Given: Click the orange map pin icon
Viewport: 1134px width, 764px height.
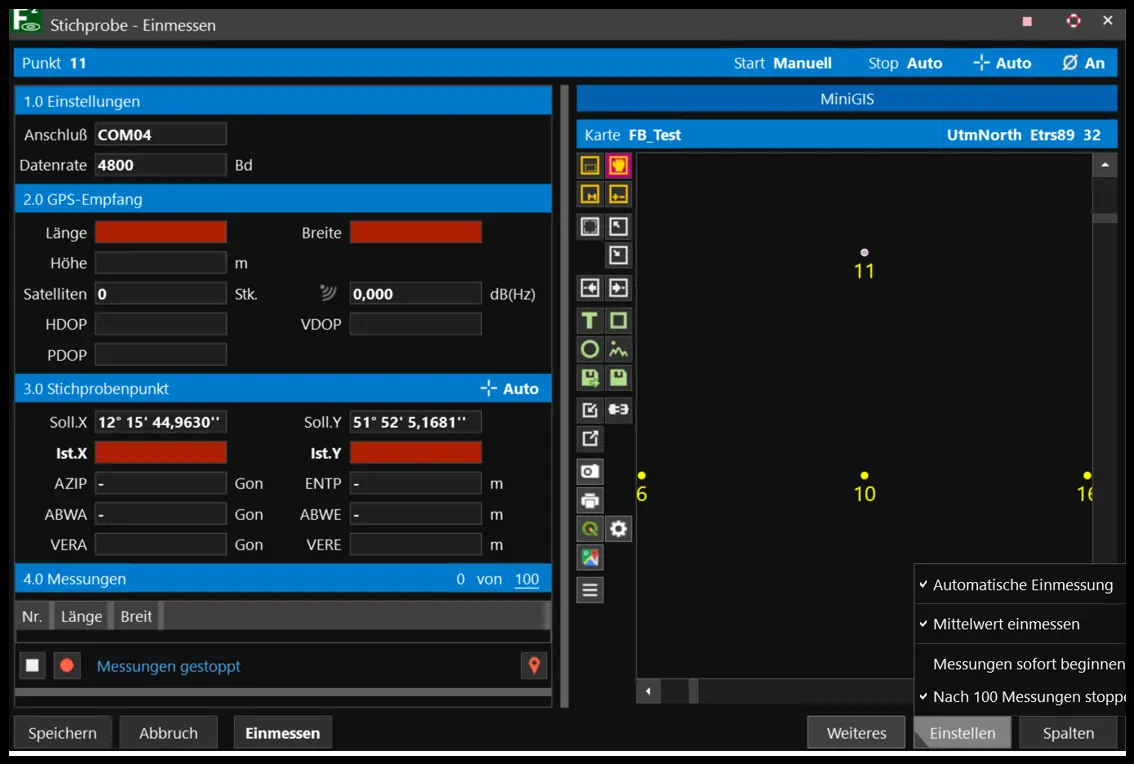Looking at the screenshot, I should pyautogui.click(x=534, y=666).
